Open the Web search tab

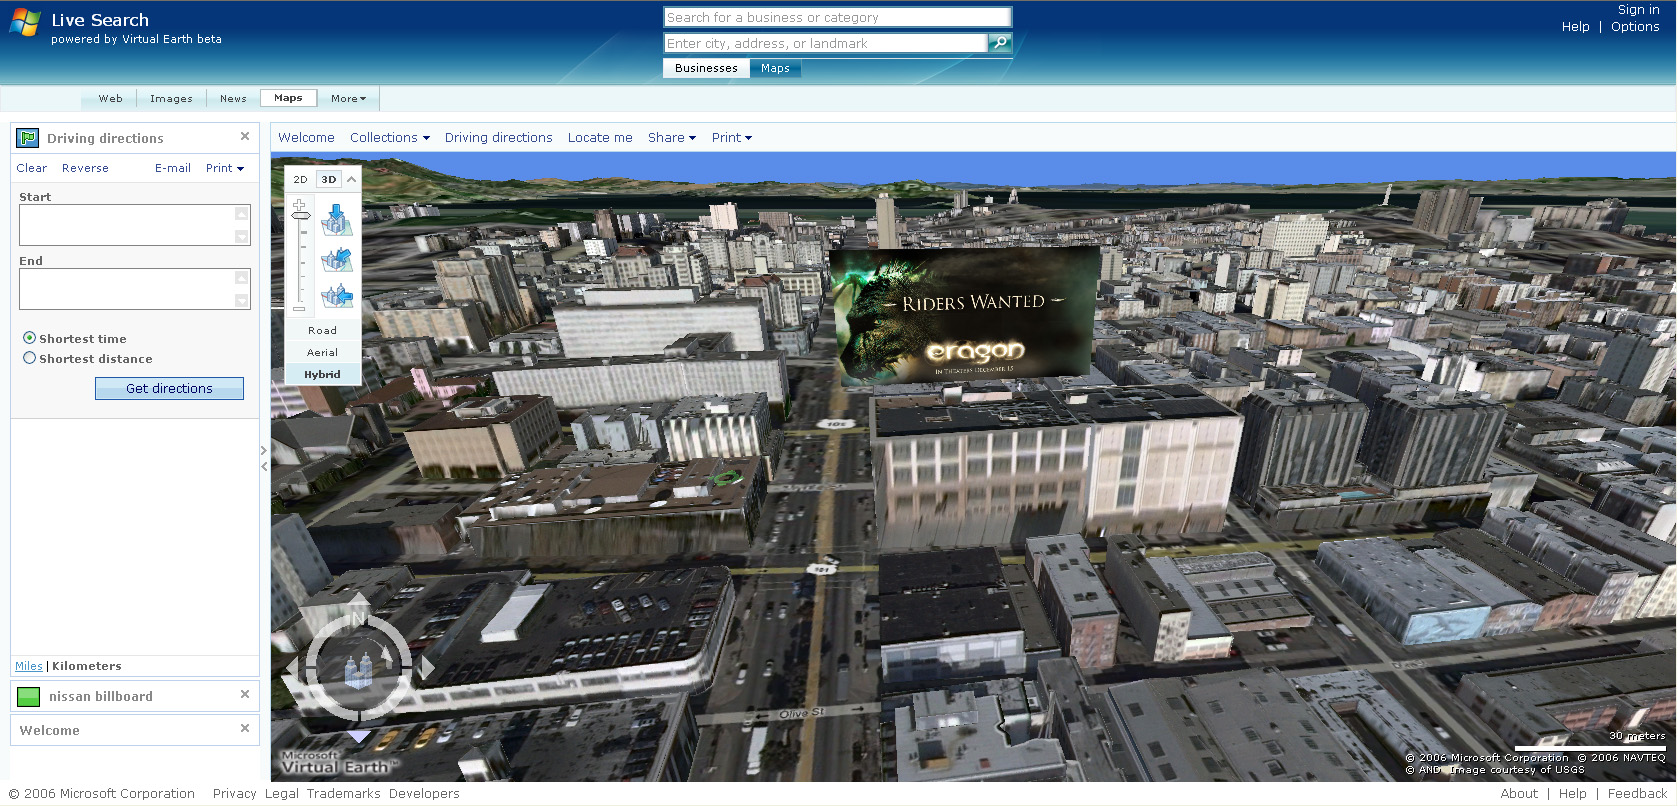click(x=110, y=98)
